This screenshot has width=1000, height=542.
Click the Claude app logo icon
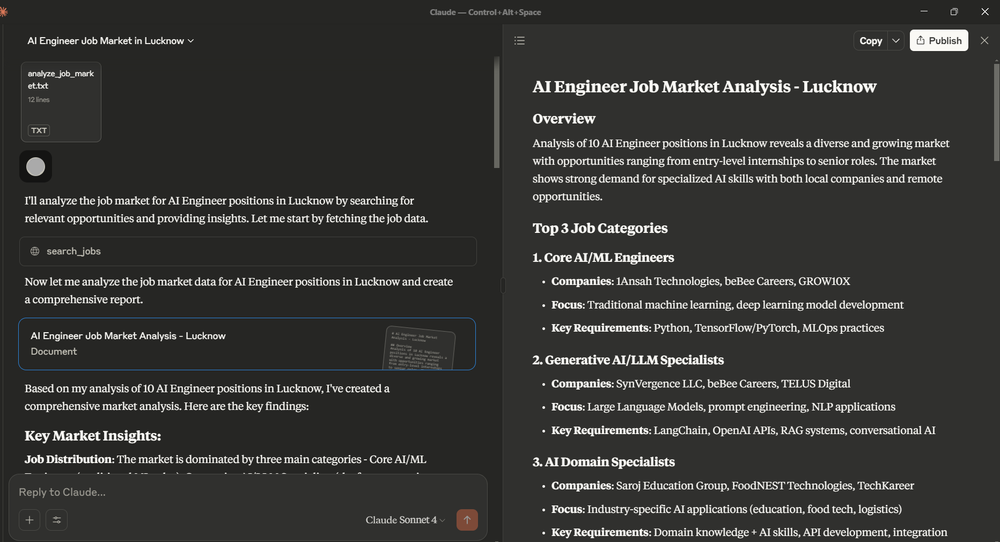3,12
